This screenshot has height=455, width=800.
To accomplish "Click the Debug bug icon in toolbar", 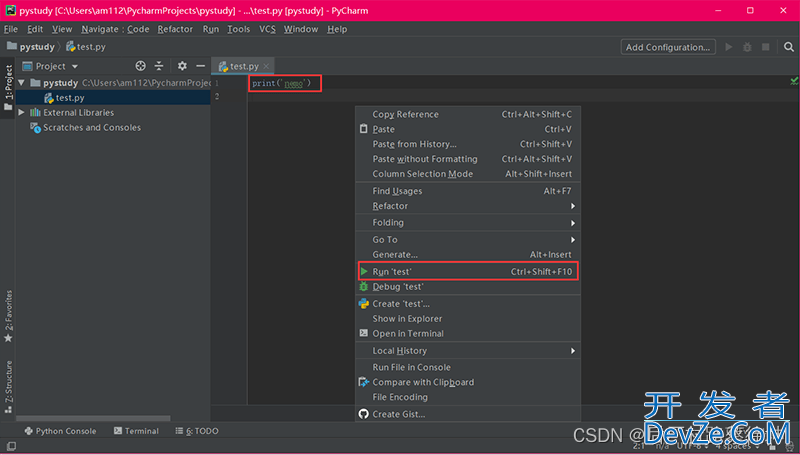I will (x=747, y=47).
